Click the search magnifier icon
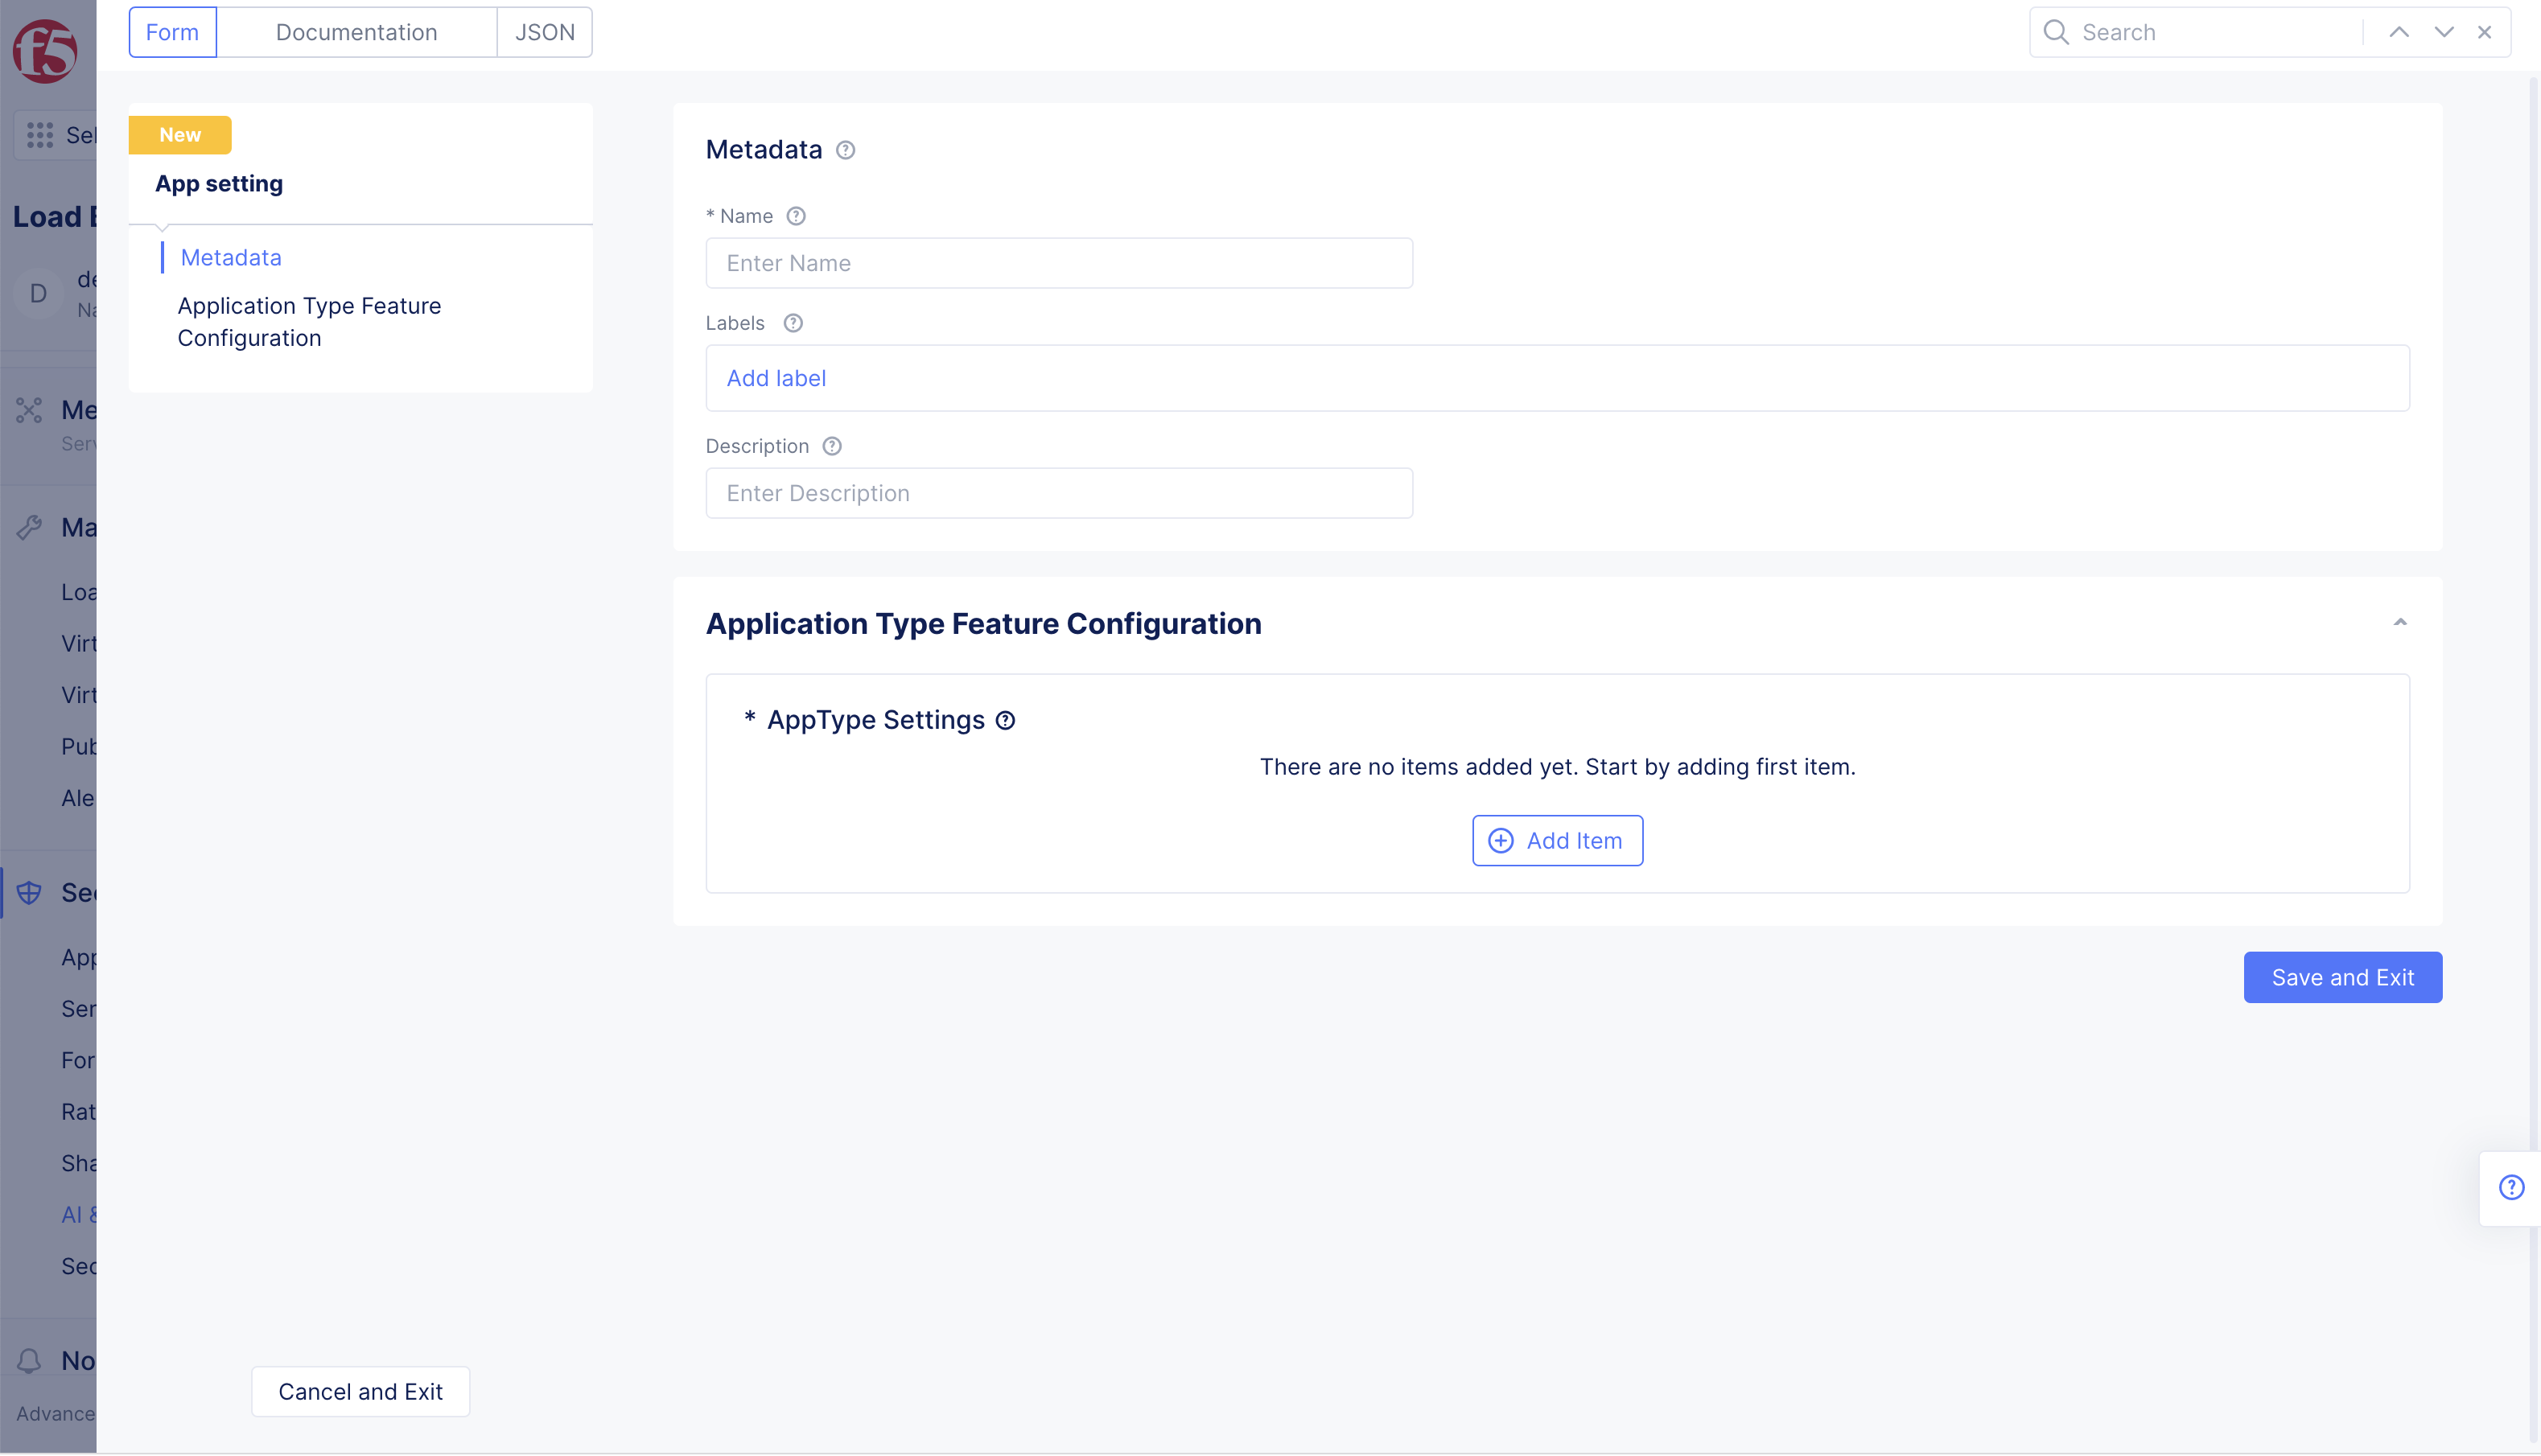Image resolution: width=2541 pixels, height=1456 pixels. 2056,32
